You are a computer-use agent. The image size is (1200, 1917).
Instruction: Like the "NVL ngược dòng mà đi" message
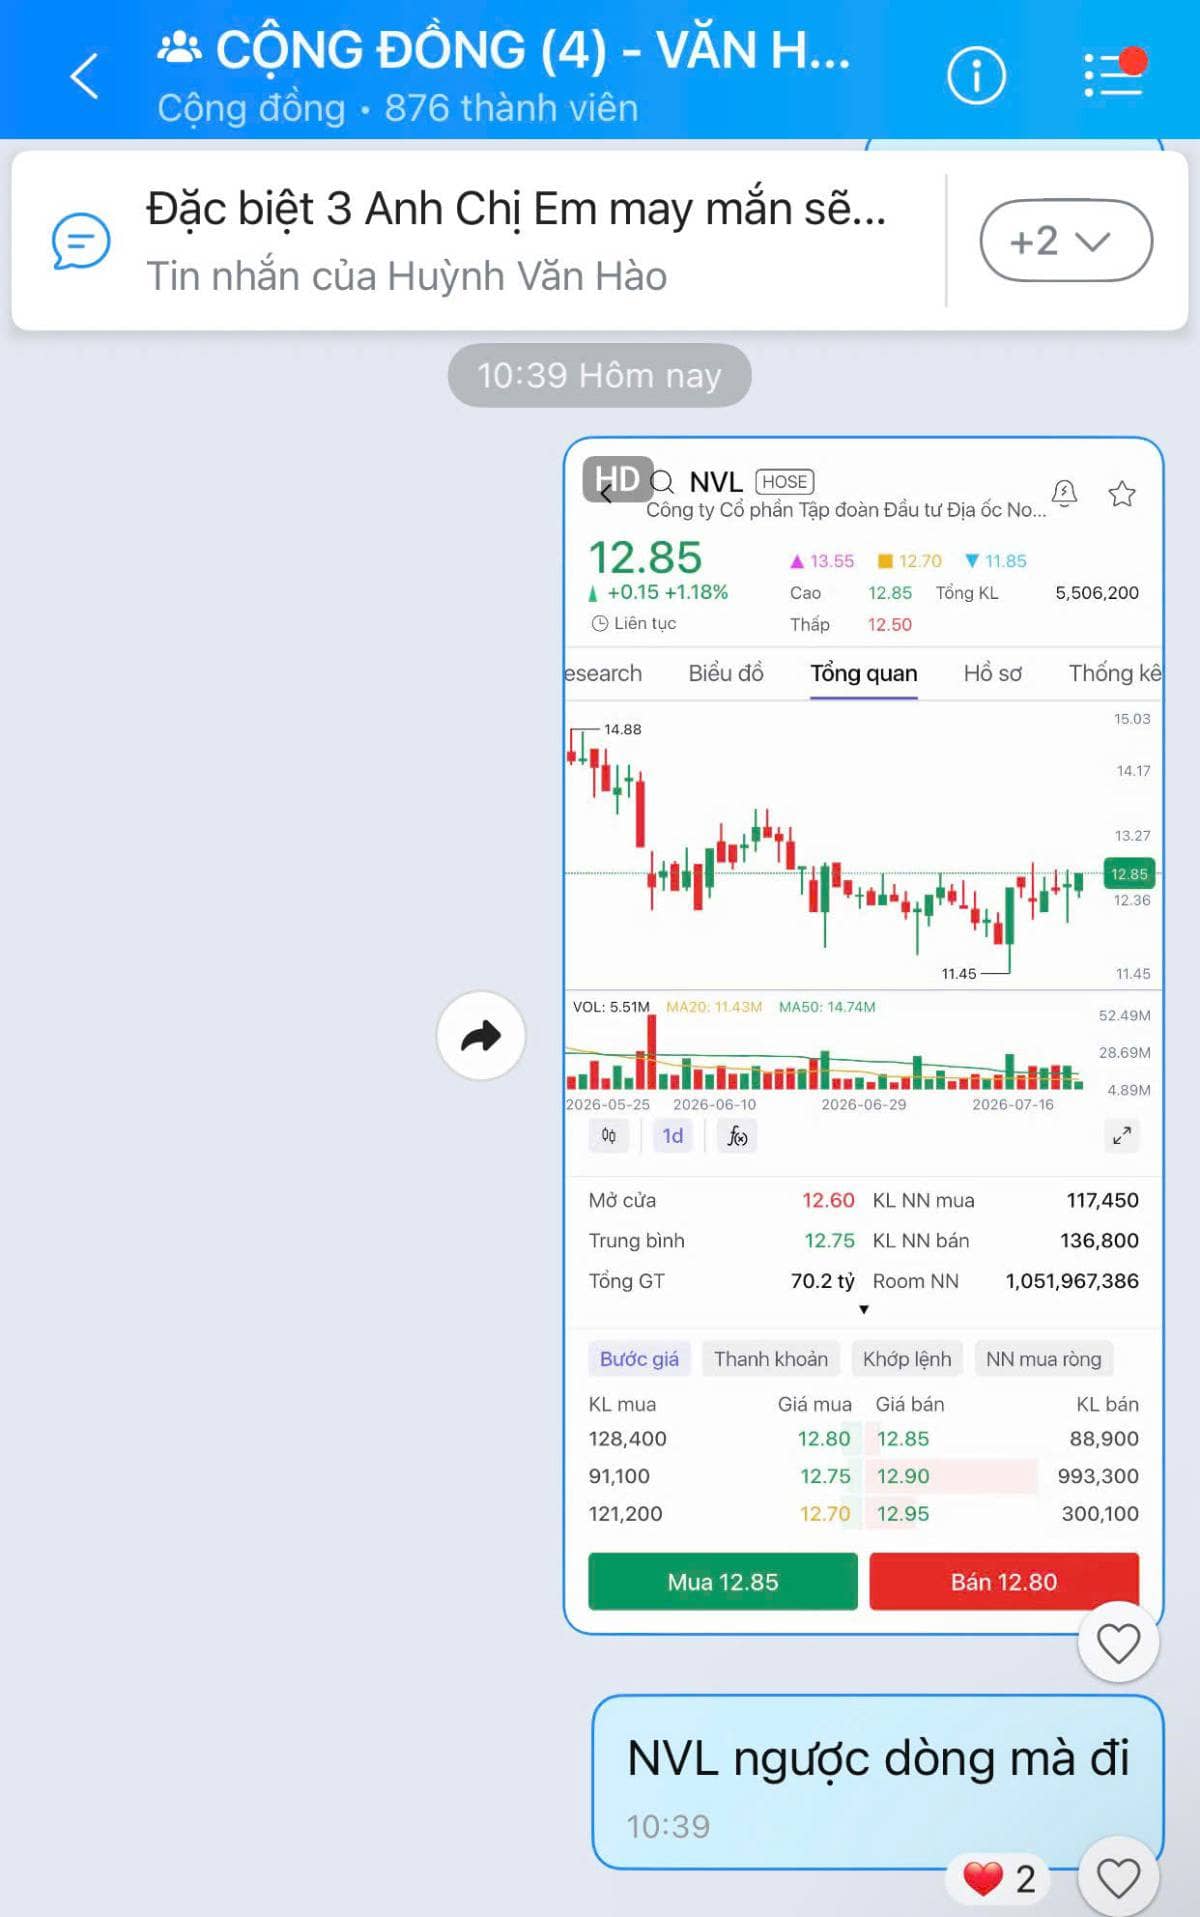tap(1118, 1877)
